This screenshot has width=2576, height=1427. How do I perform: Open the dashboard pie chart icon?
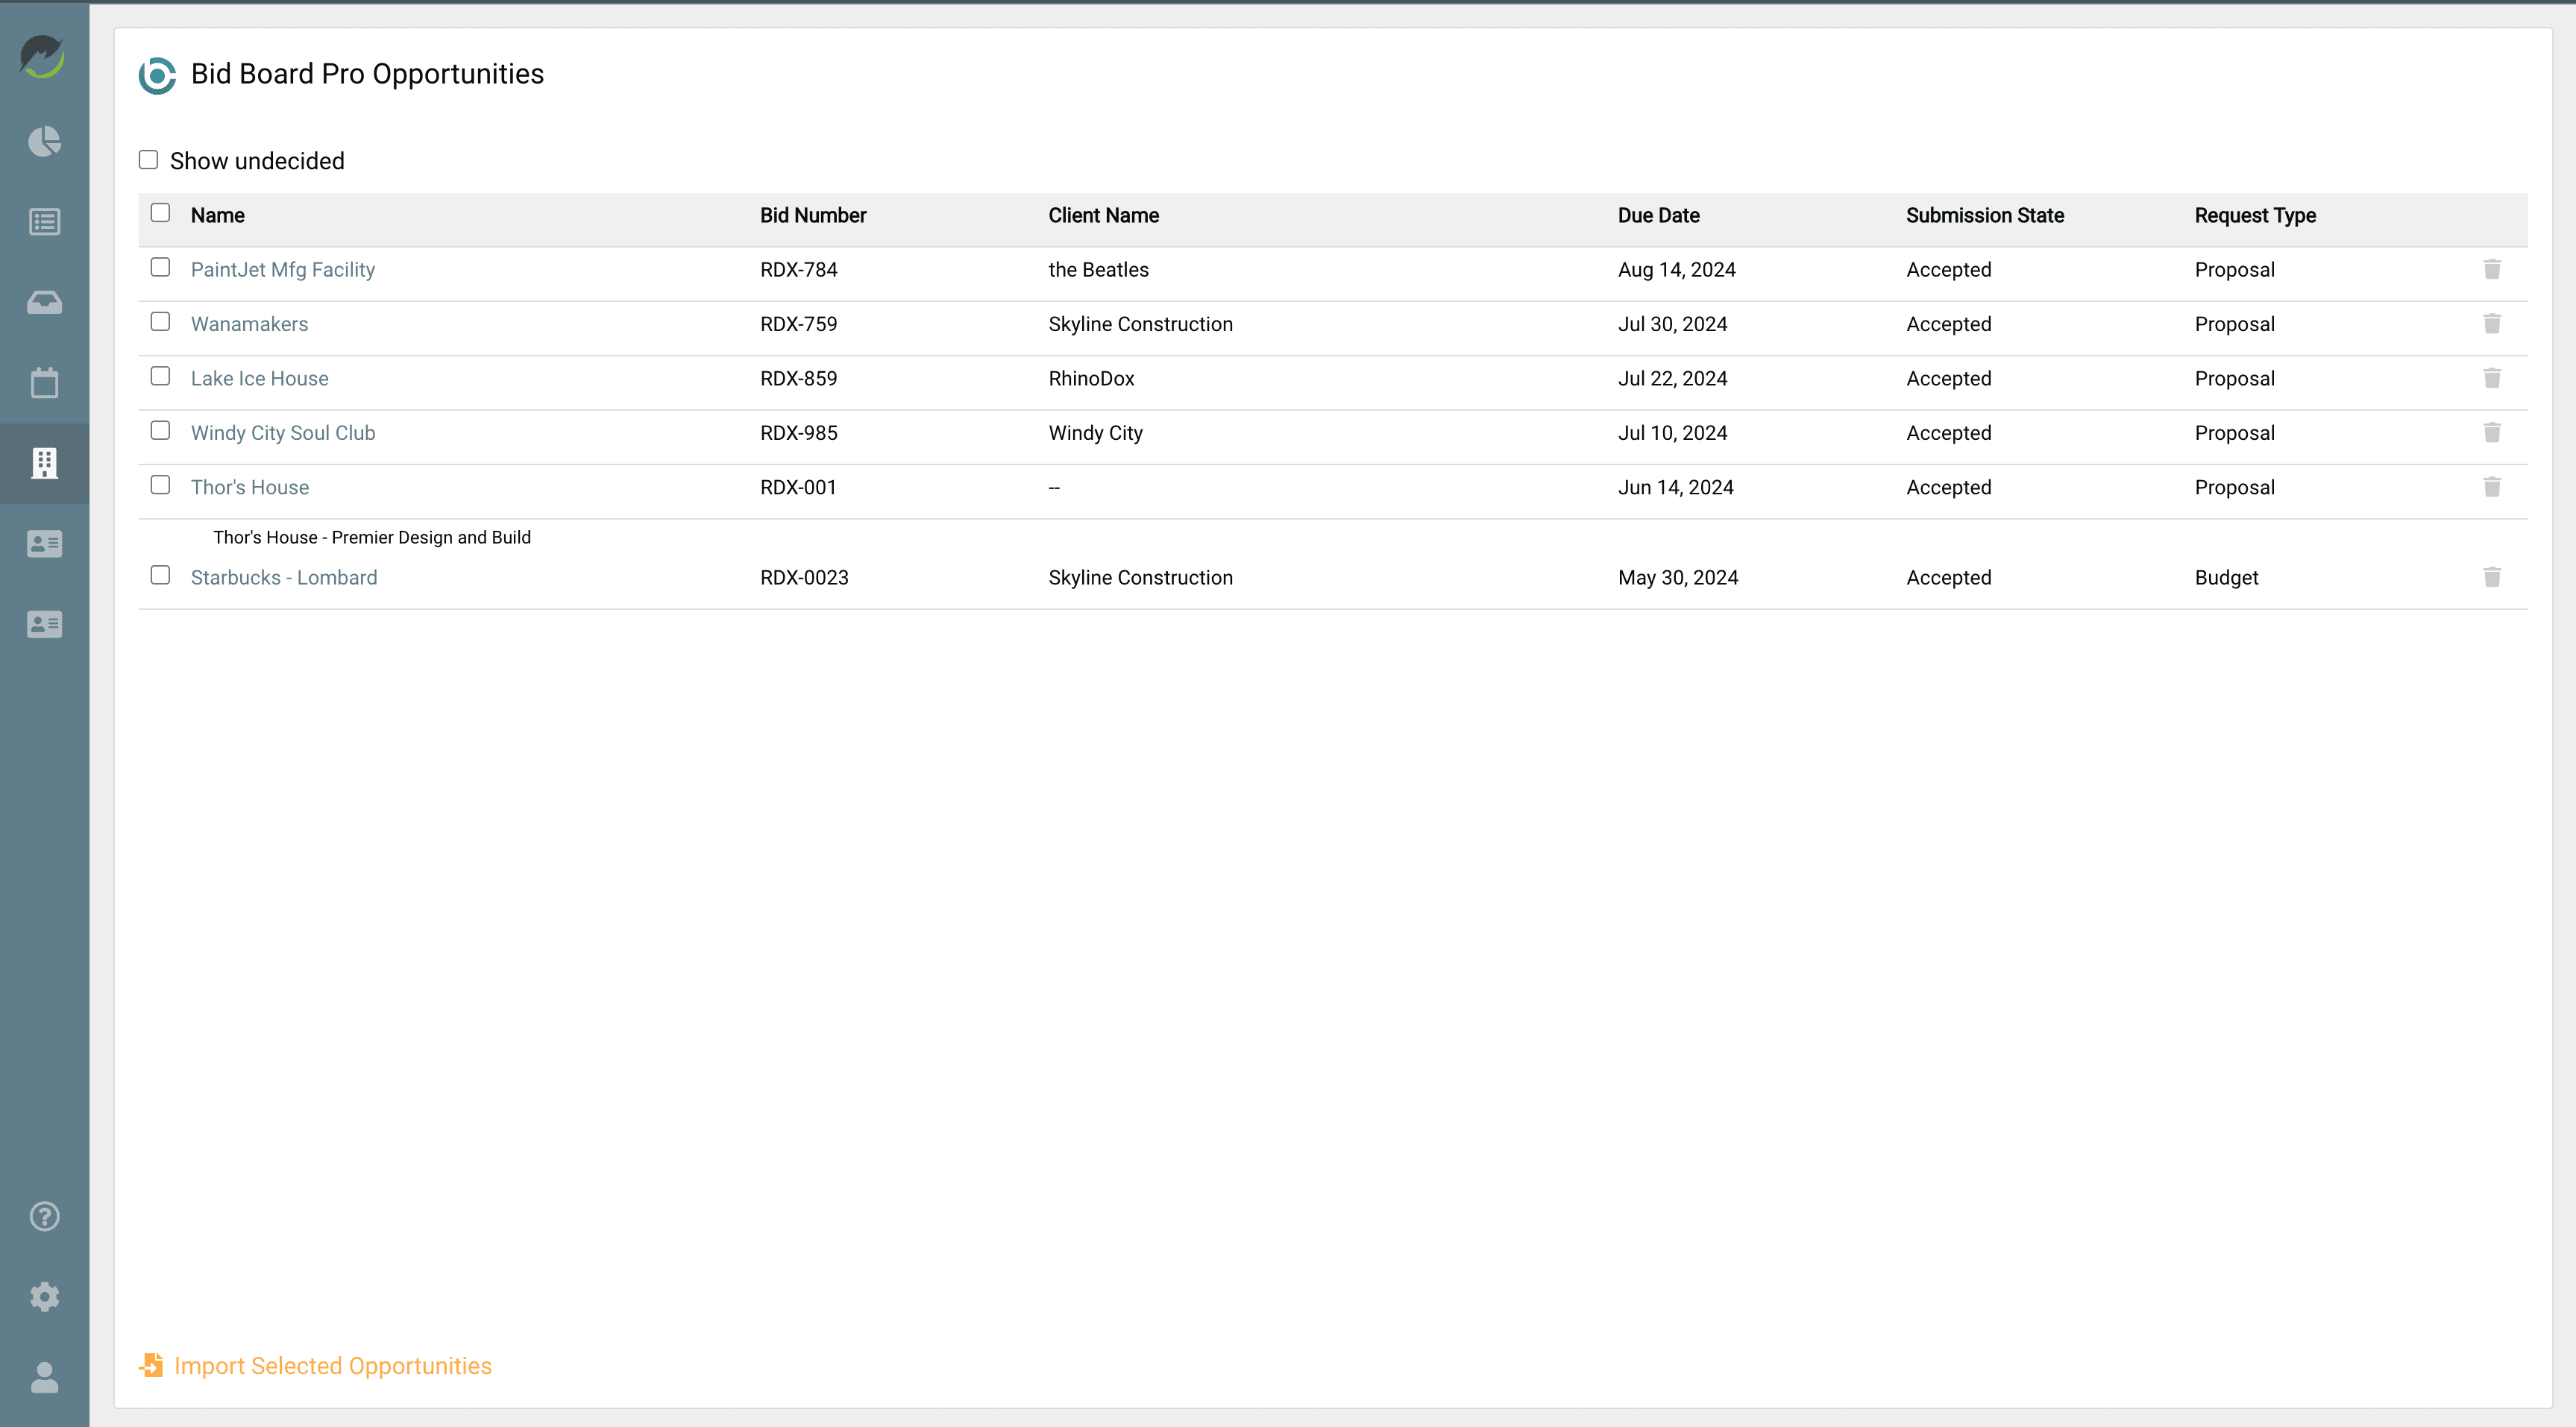[x=45, y=142]
